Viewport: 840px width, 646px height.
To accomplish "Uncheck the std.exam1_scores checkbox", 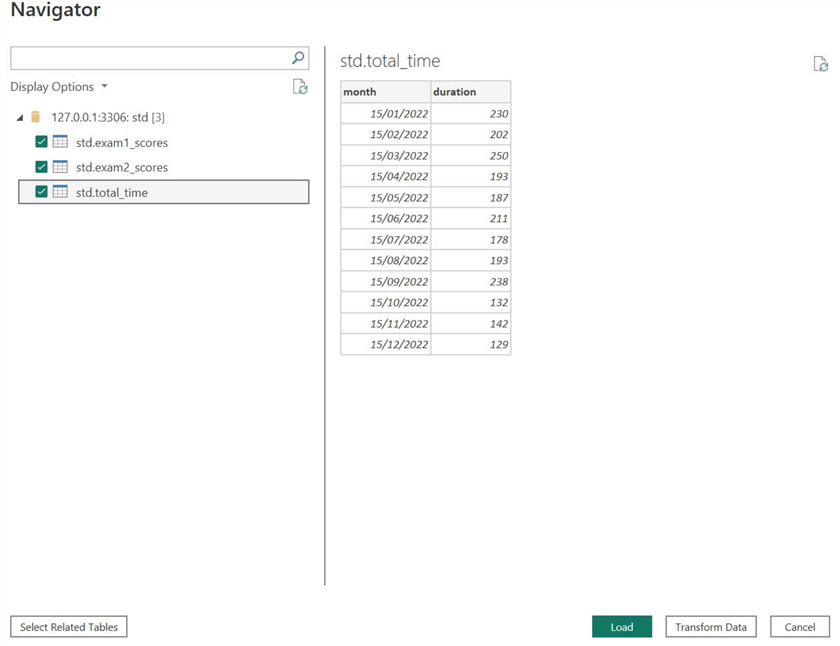I will (40, 142).
